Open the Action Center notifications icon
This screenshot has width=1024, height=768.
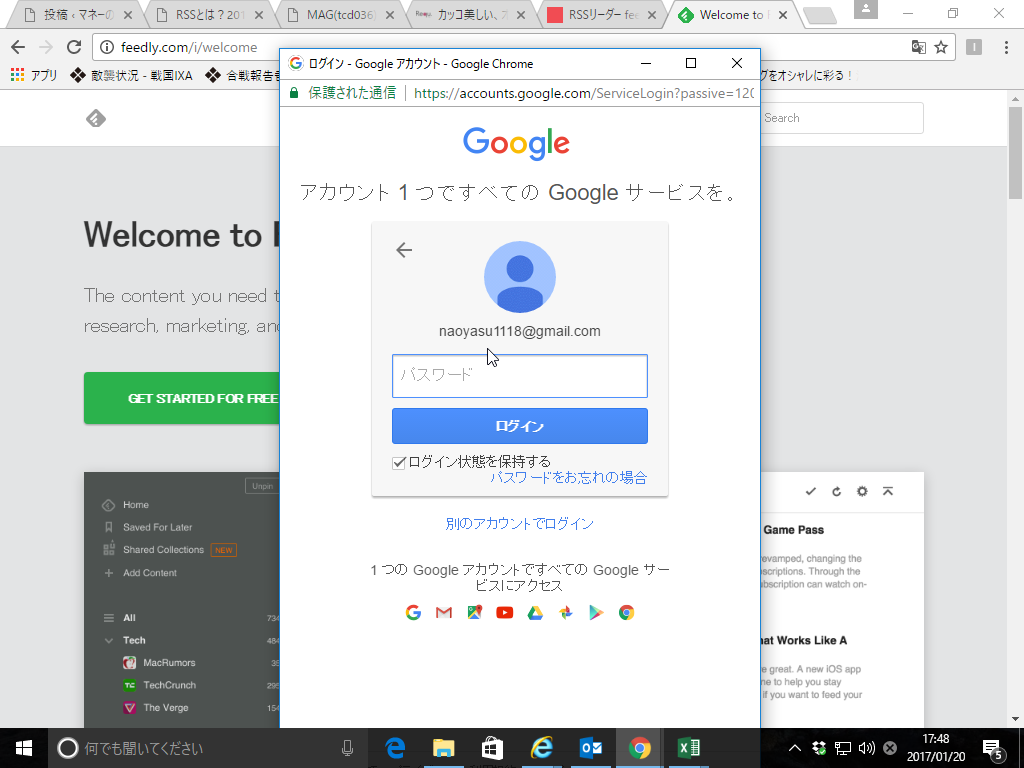(x=992, y=749)
